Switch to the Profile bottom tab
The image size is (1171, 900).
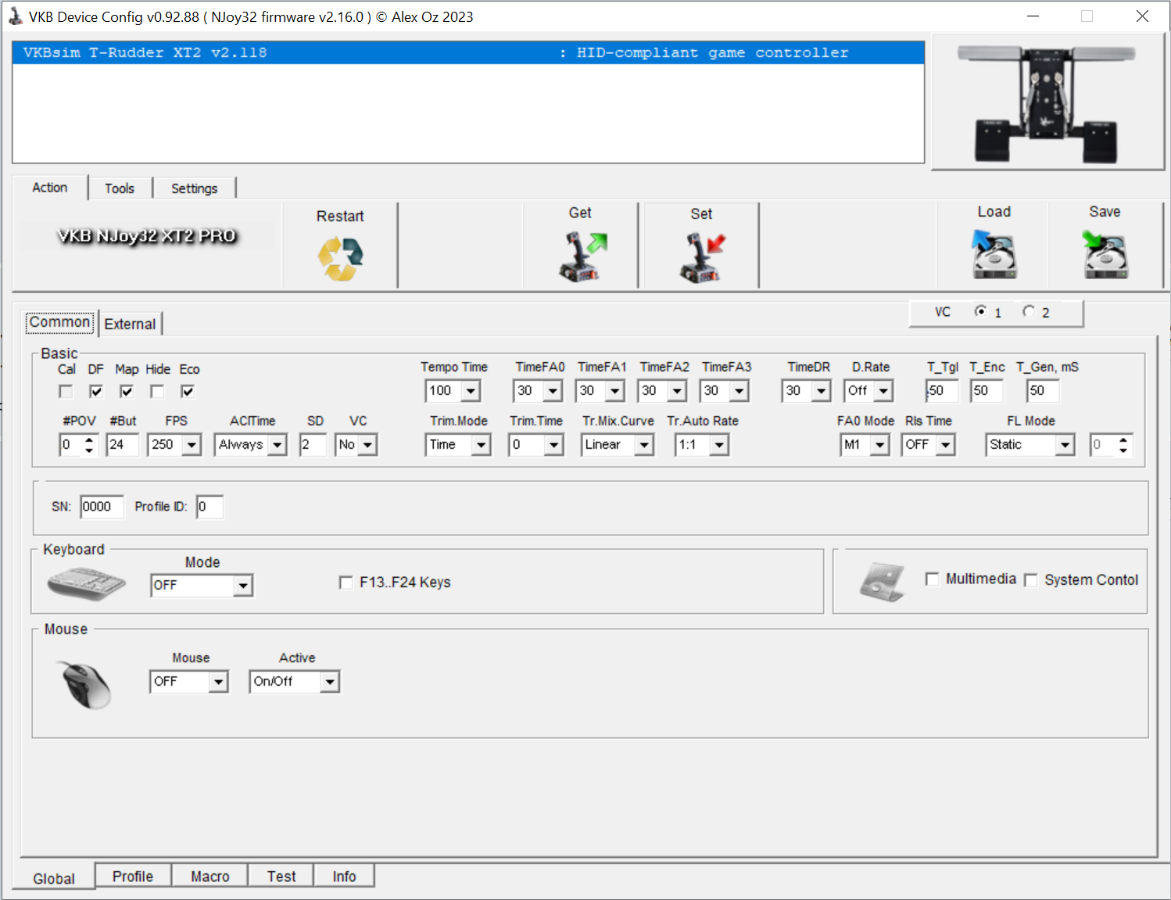pos(133,875)
